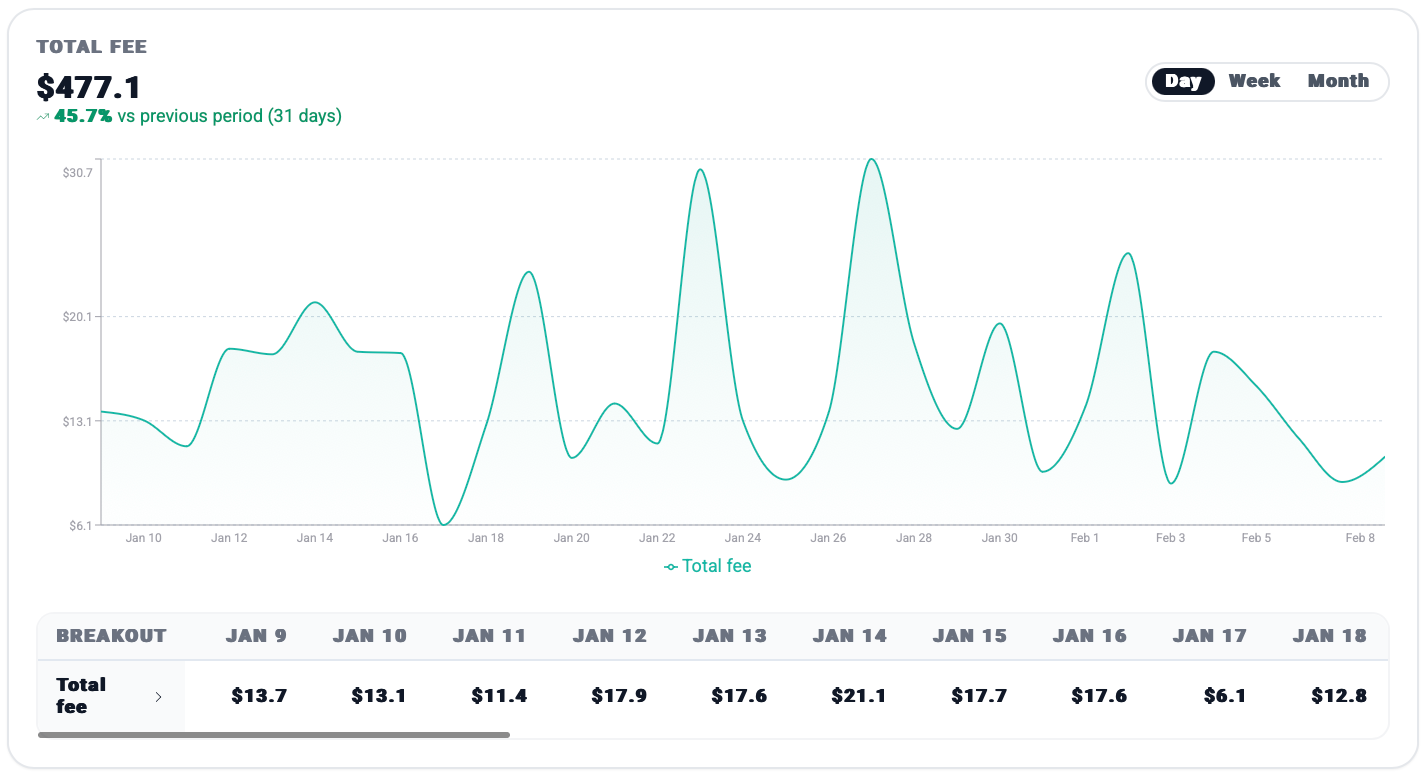Click the $30.7 y-axis label
The image size is (1426, 778).
click(x=77, y=172)
